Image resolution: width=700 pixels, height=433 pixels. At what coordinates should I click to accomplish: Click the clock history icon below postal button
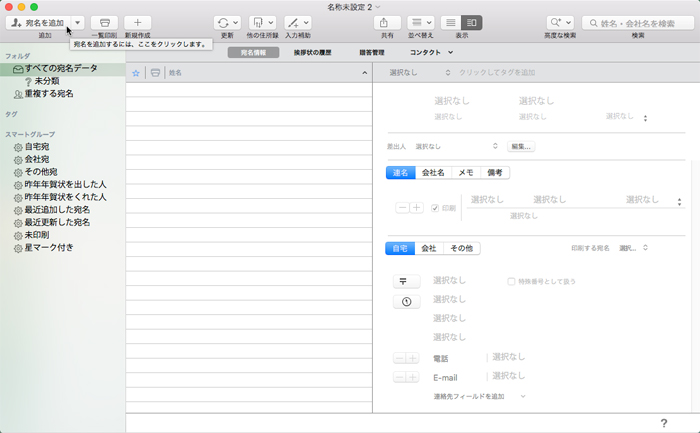coord(406,302)
